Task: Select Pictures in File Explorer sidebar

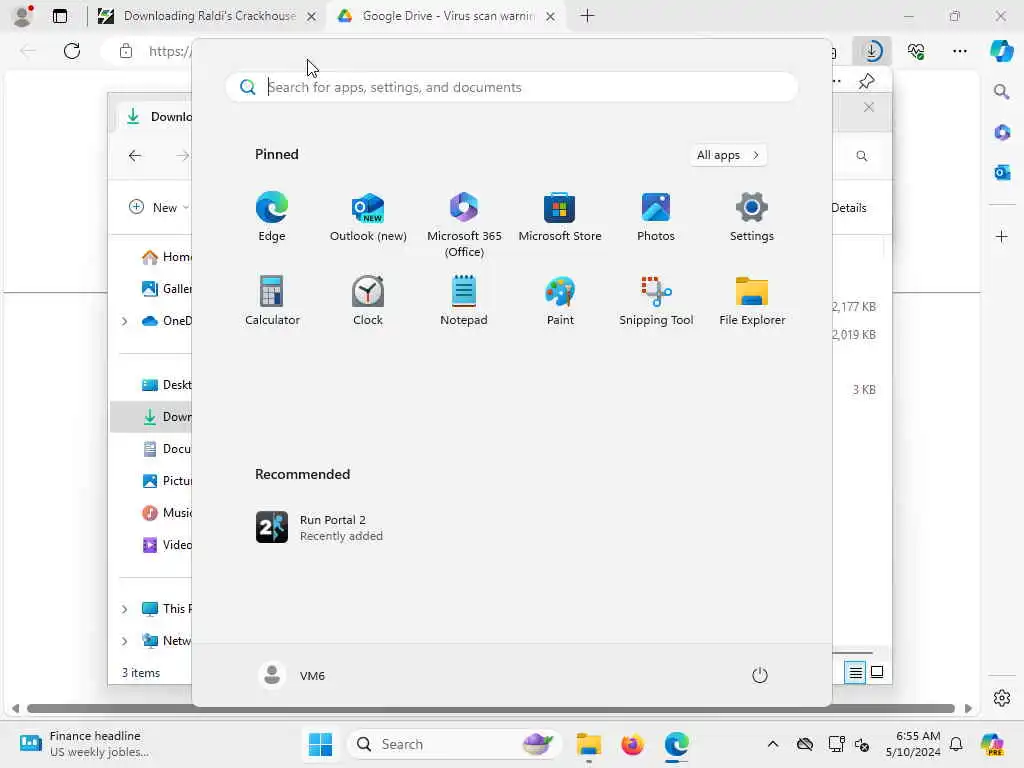Action: [167, 481]
